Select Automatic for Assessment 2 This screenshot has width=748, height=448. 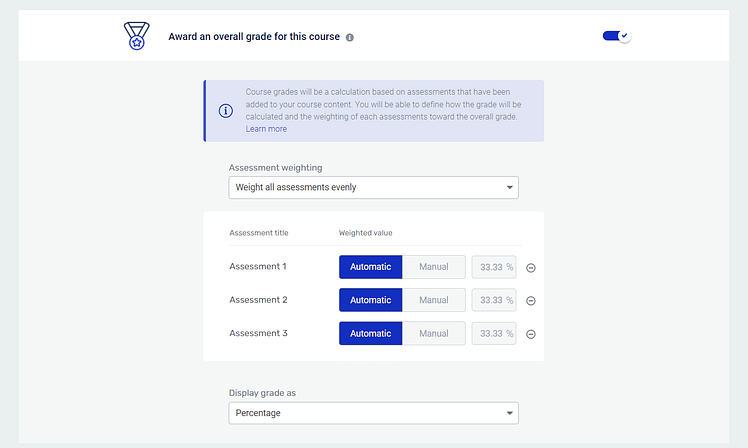tap(370, 300)
